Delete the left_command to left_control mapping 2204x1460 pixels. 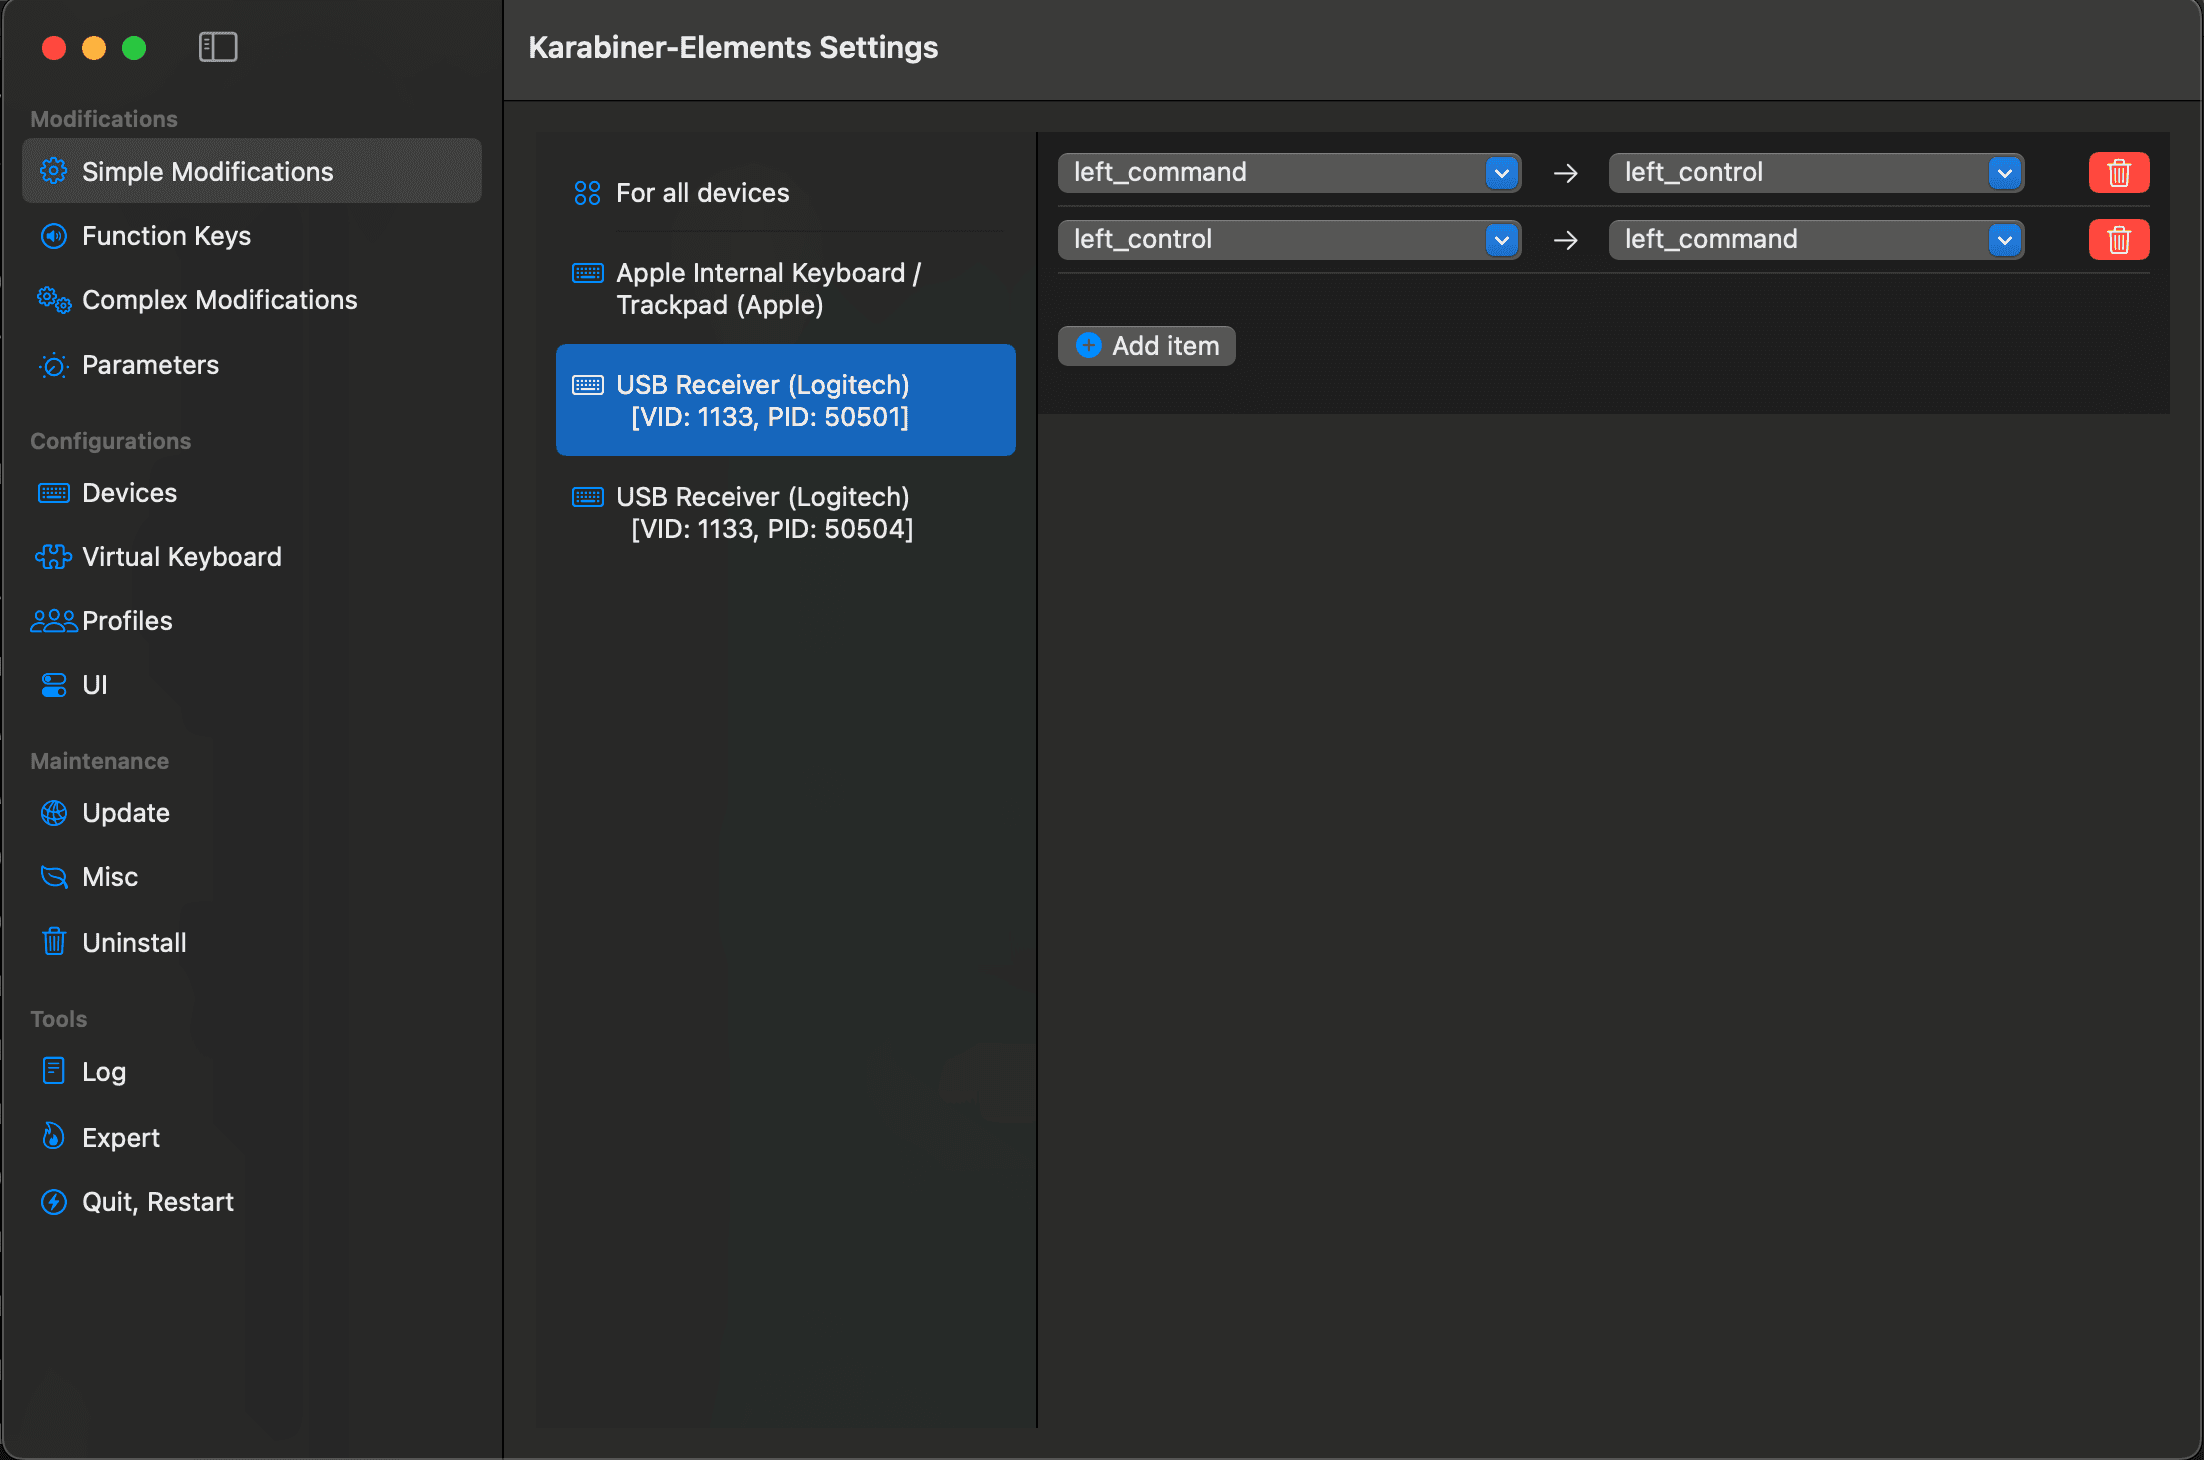tap(2118, 173)
